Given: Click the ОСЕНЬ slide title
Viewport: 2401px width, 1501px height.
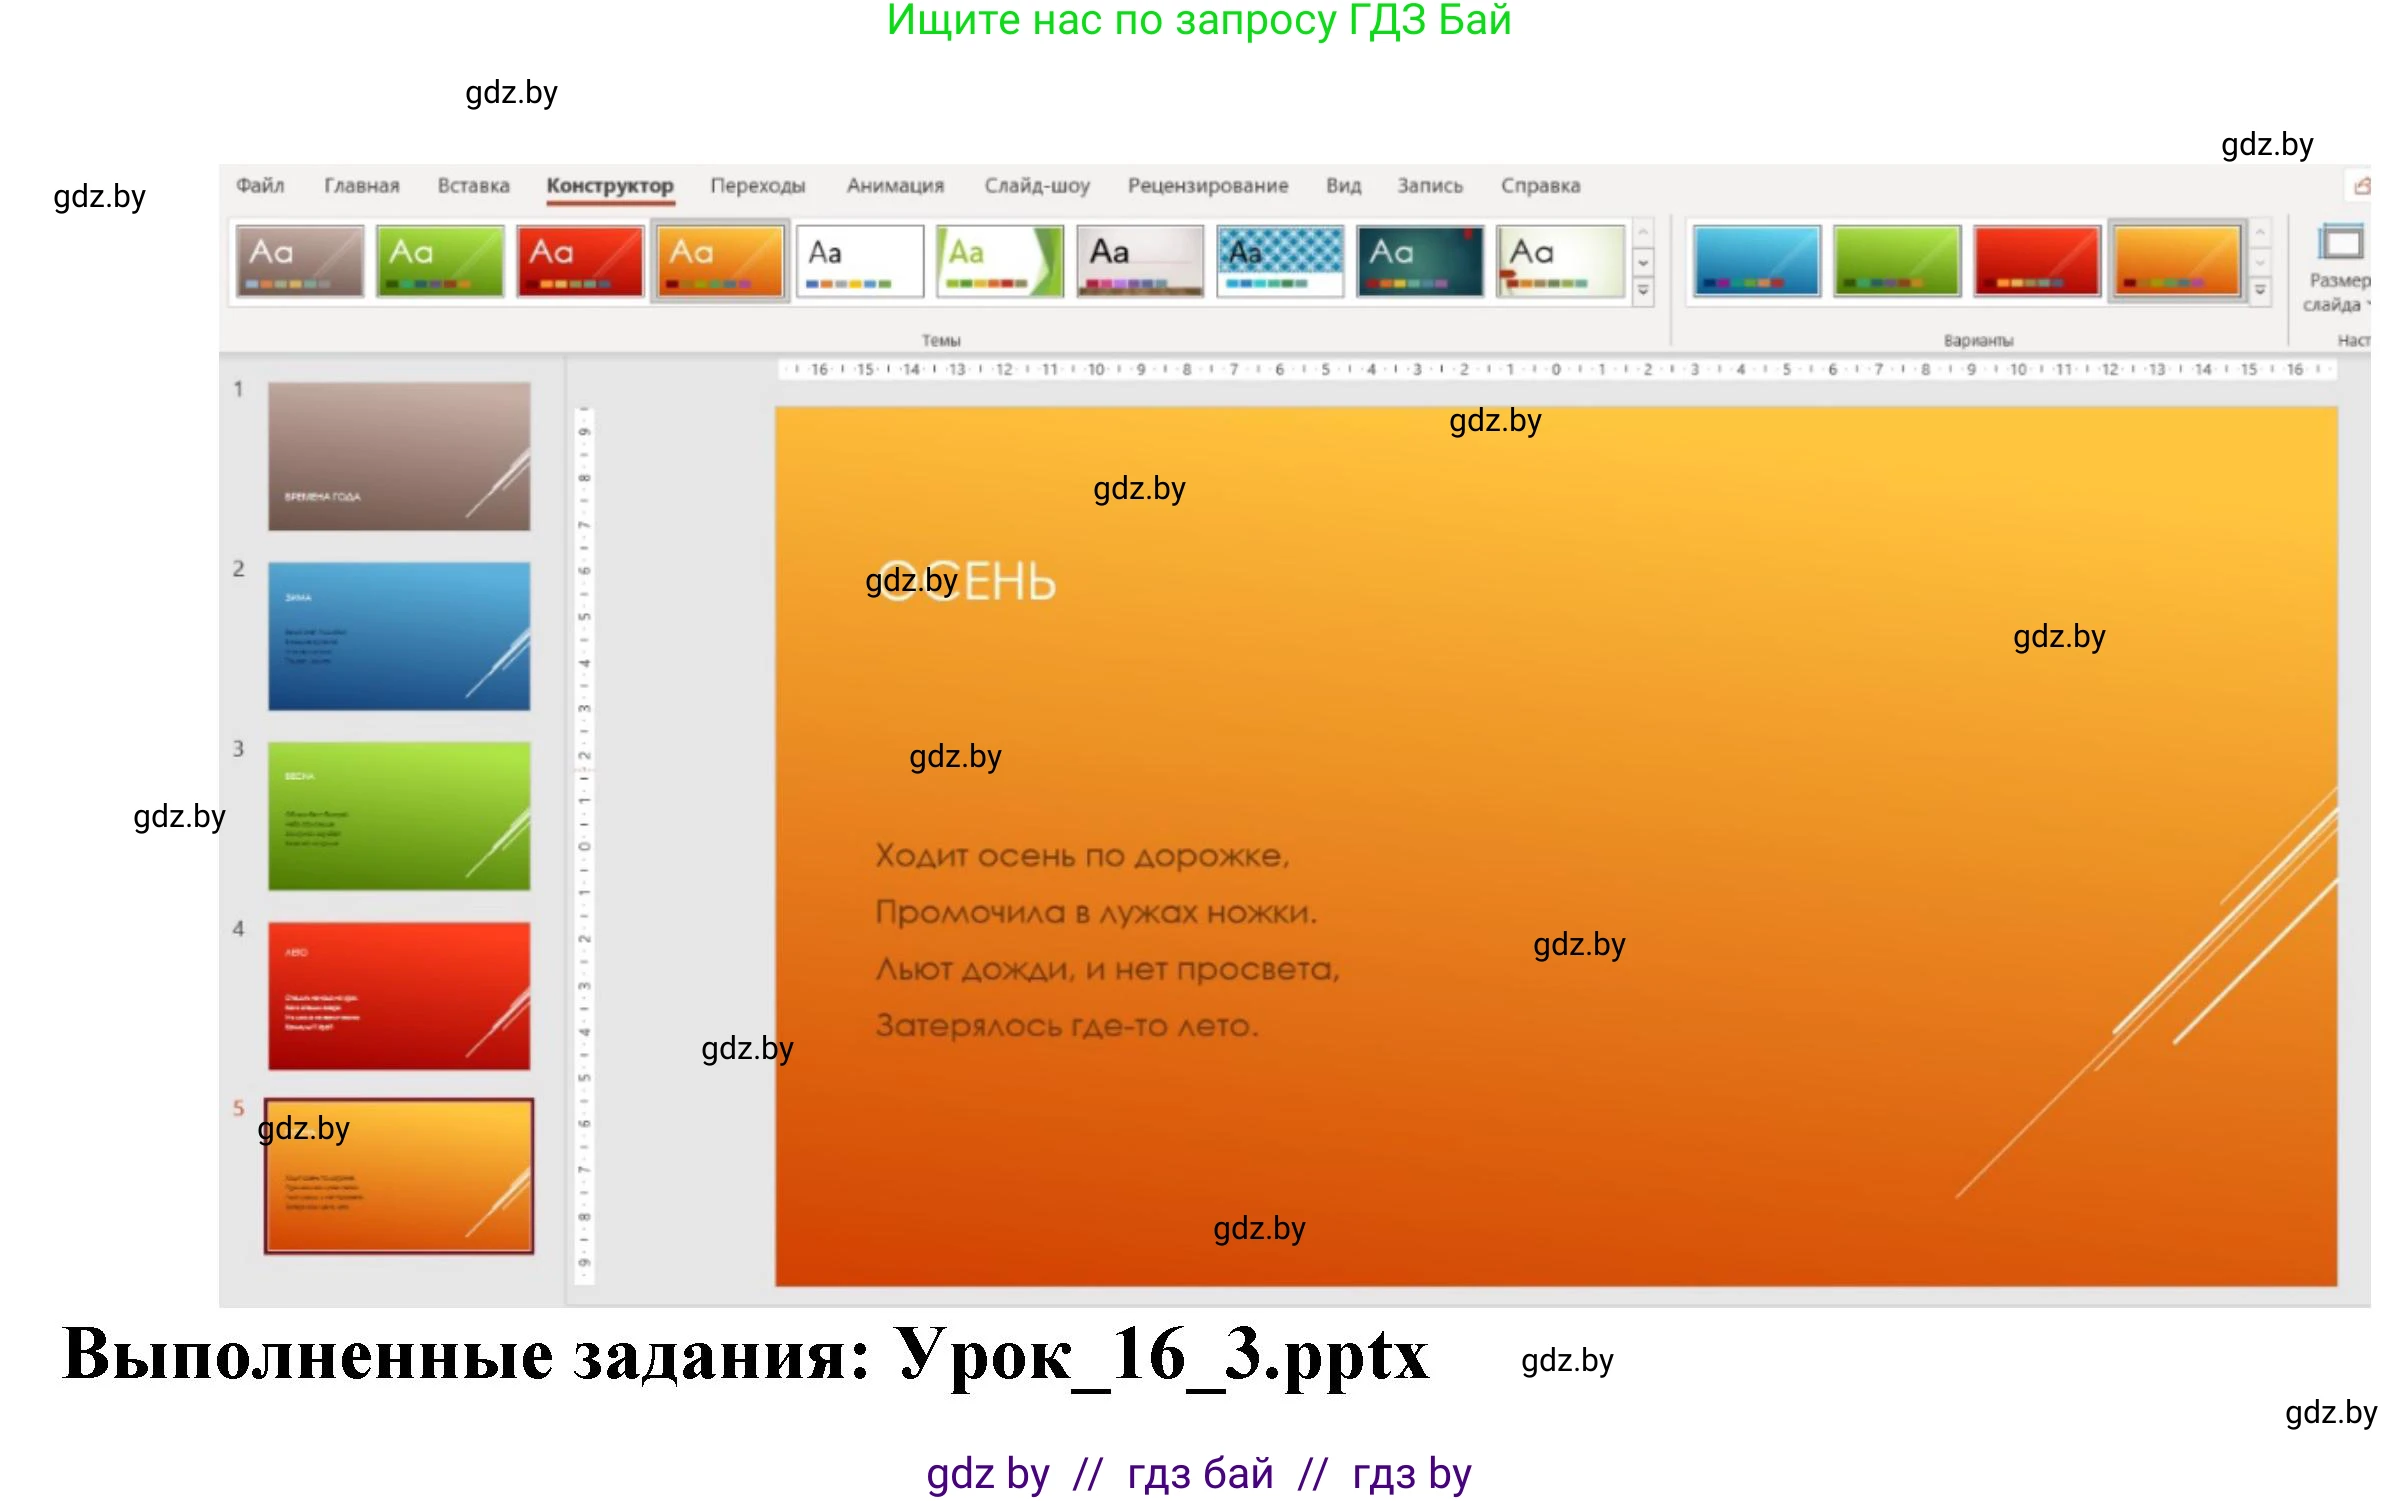Looking at the screenshot, I should tap(1010, 582).
